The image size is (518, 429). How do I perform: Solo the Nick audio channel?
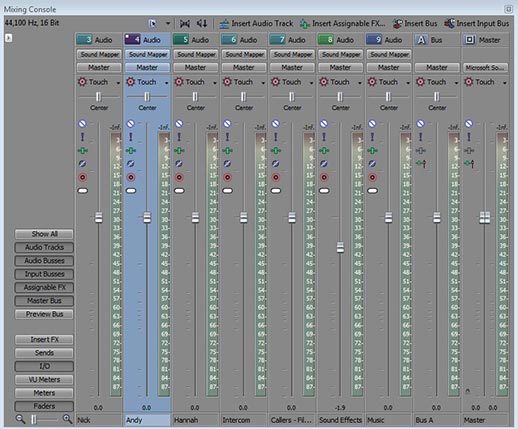tap(82, 137)
